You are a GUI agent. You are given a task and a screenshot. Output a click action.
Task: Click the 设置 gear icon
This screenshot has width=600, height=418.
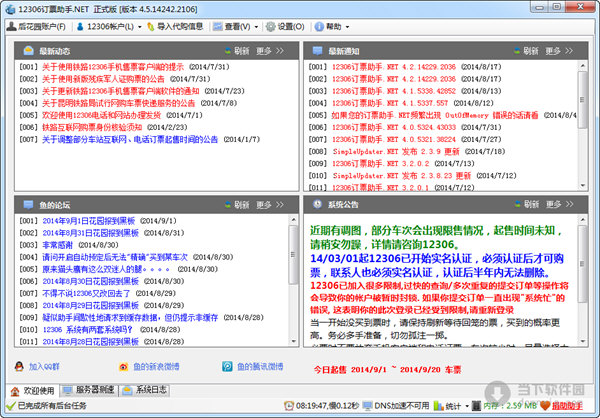point(271,26)
